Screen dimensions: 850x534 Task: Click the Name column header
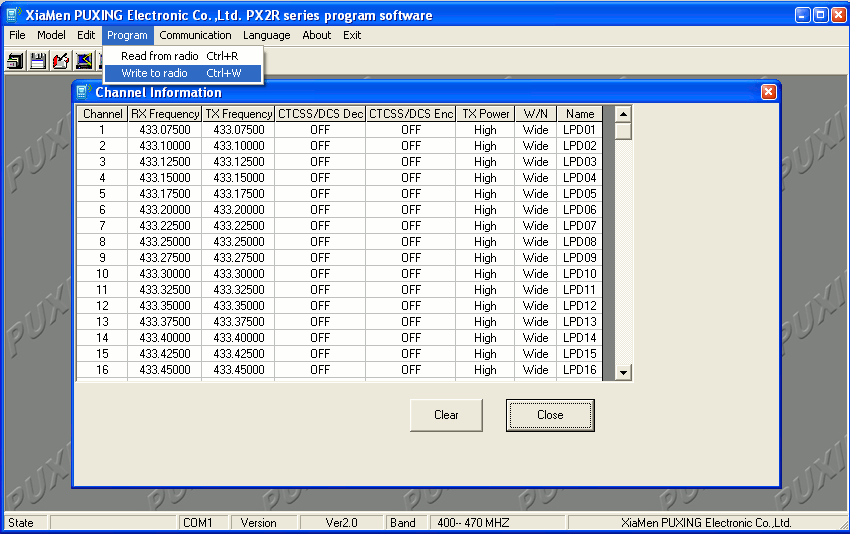click(580, 114)
